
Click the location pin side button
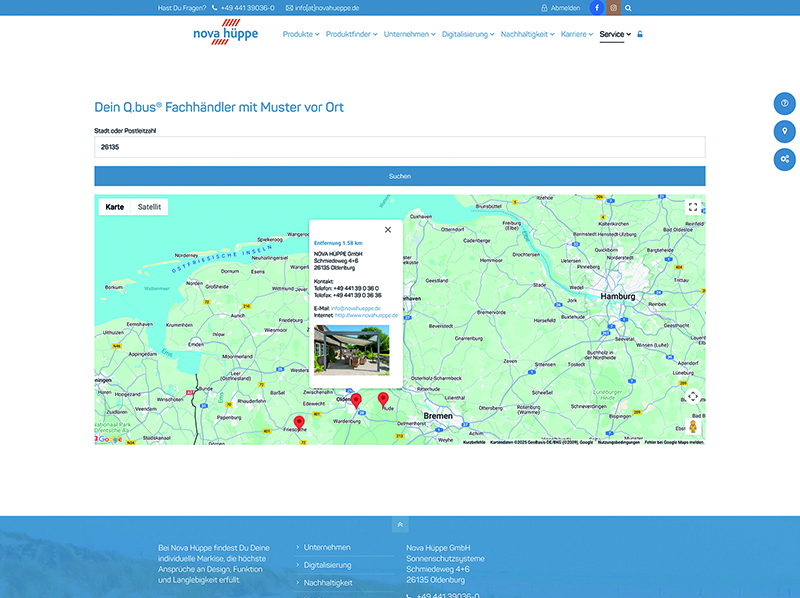click(x=785, y=131)
